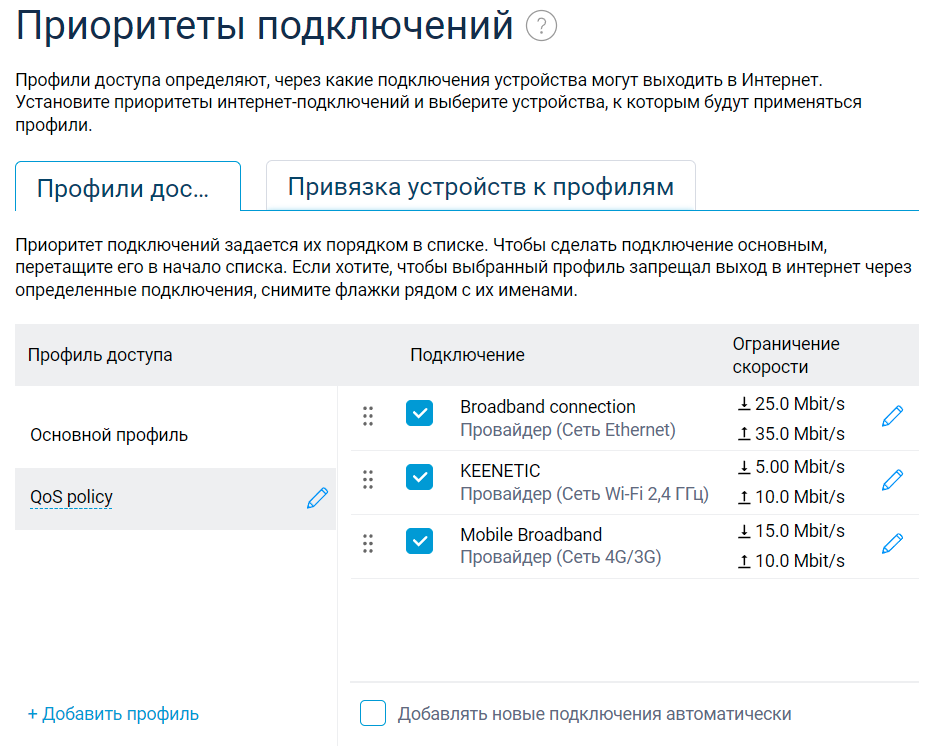Screen dimensions: 933x746
Task: Grab drag handle for Mobile Broadband
Action: click(368, 543)
